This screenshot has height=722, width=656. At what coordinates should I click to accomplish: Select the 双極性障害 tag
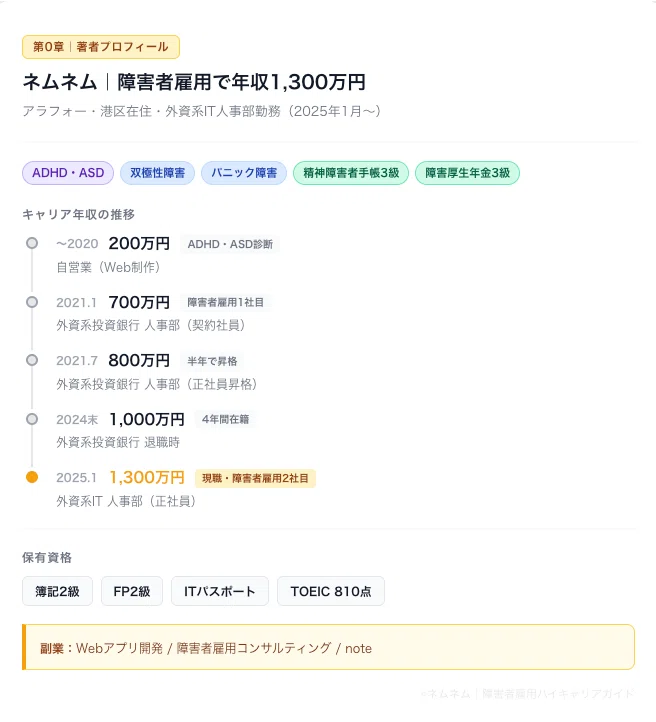[x=157, y=173]
